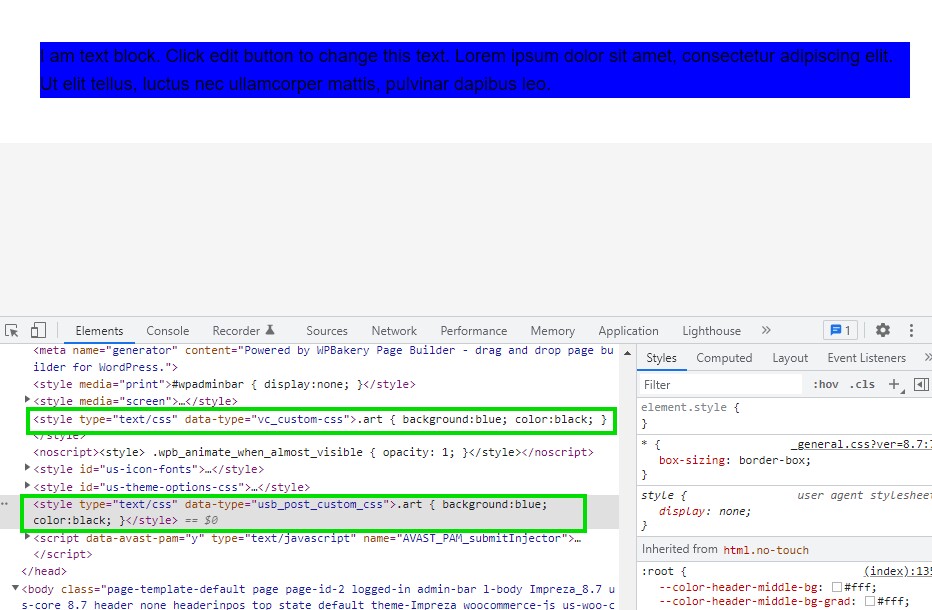Open the Network panel

[393, 330]
